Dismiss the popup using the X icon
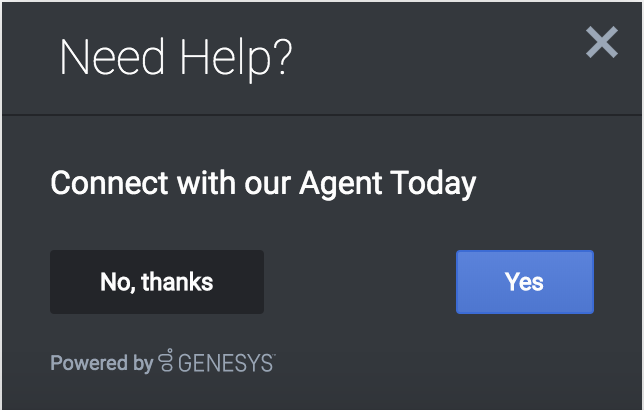This screenshot has width=644, height=410. point(602,42)
